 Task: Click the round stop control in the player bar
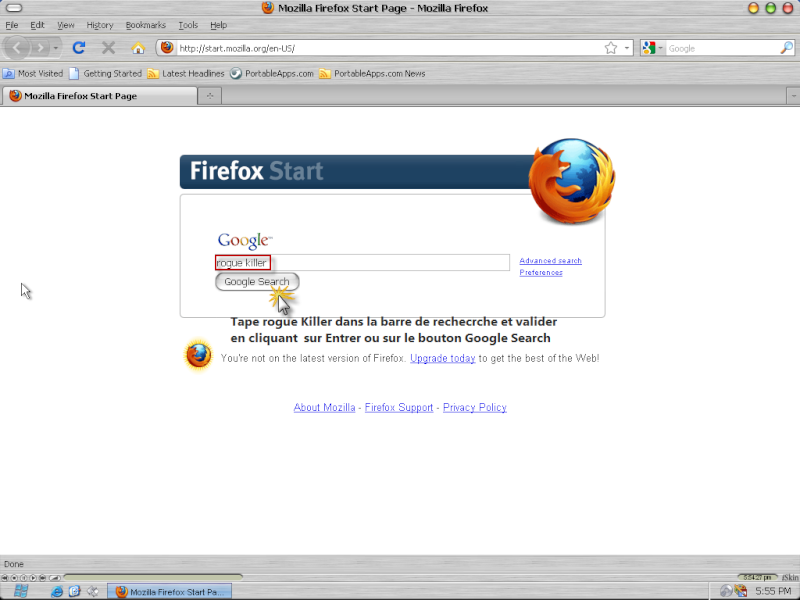tap(14, 578)
